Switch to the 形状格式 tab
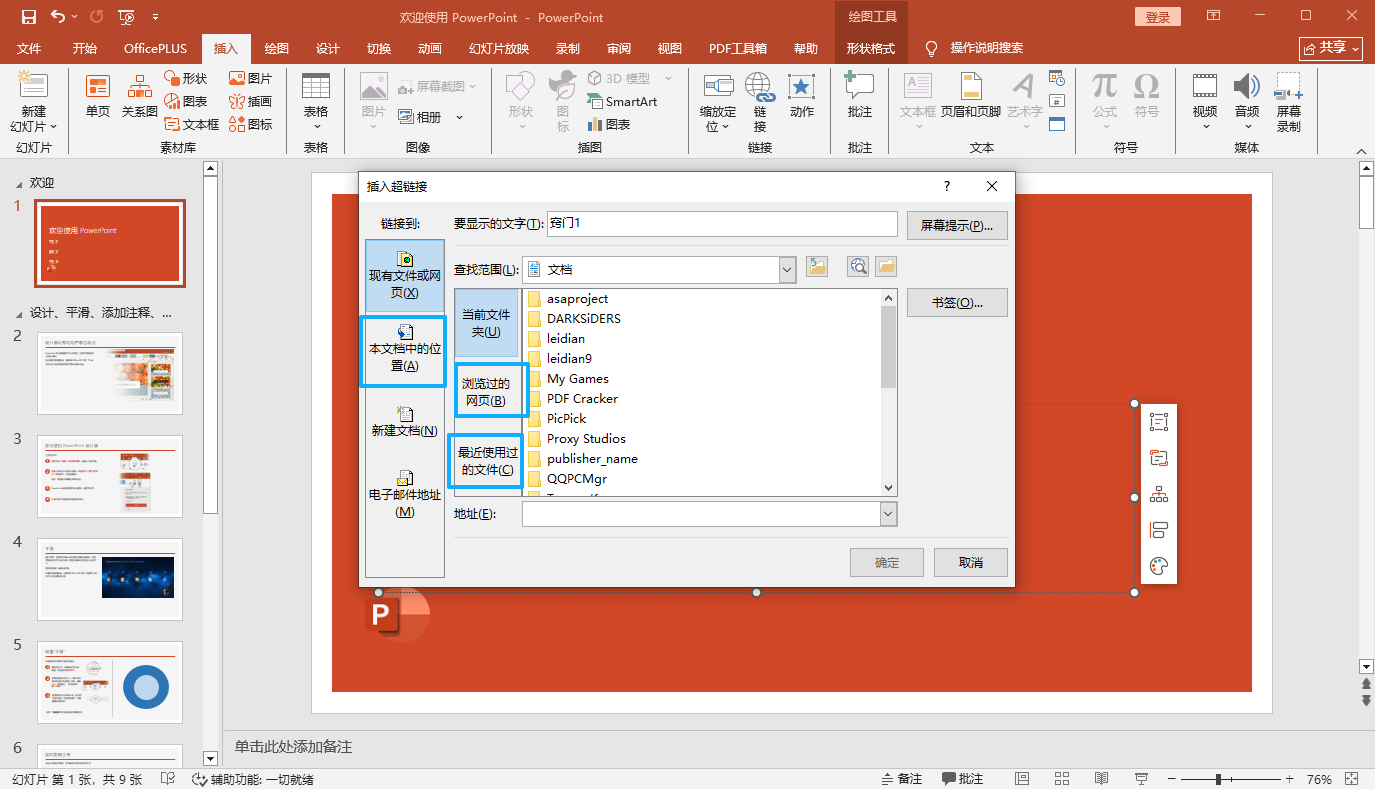This screenshot has width=1375, height=789. point(871,49)
